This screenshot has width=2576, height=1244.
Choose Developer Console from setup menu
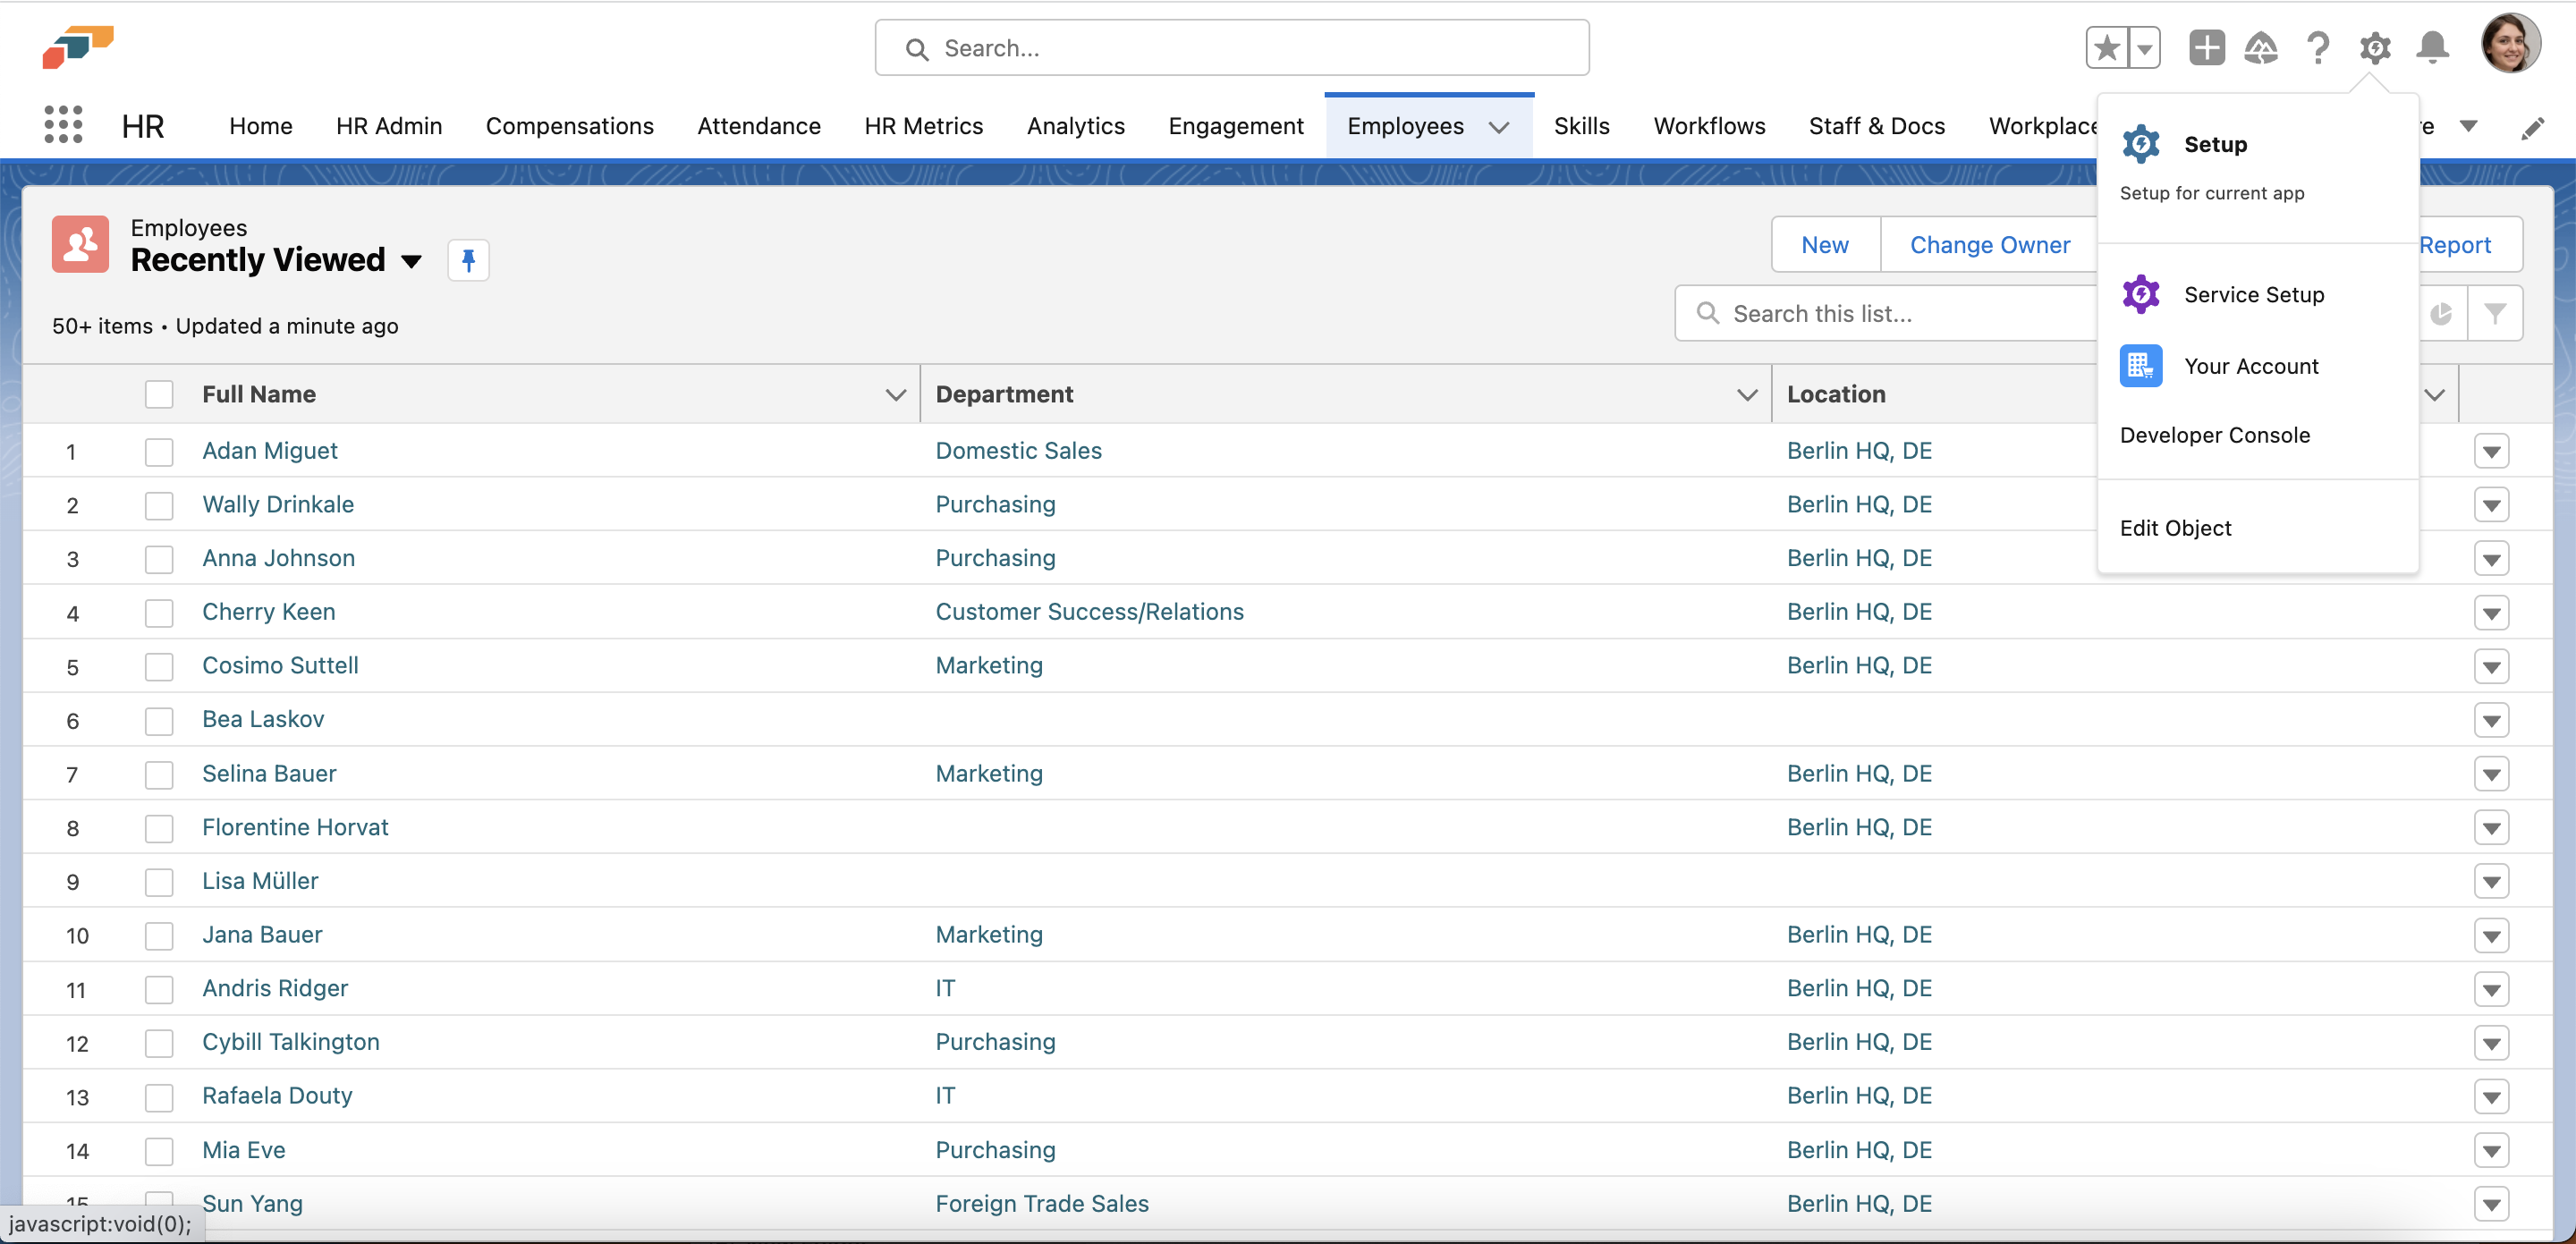pos(2214,435)
